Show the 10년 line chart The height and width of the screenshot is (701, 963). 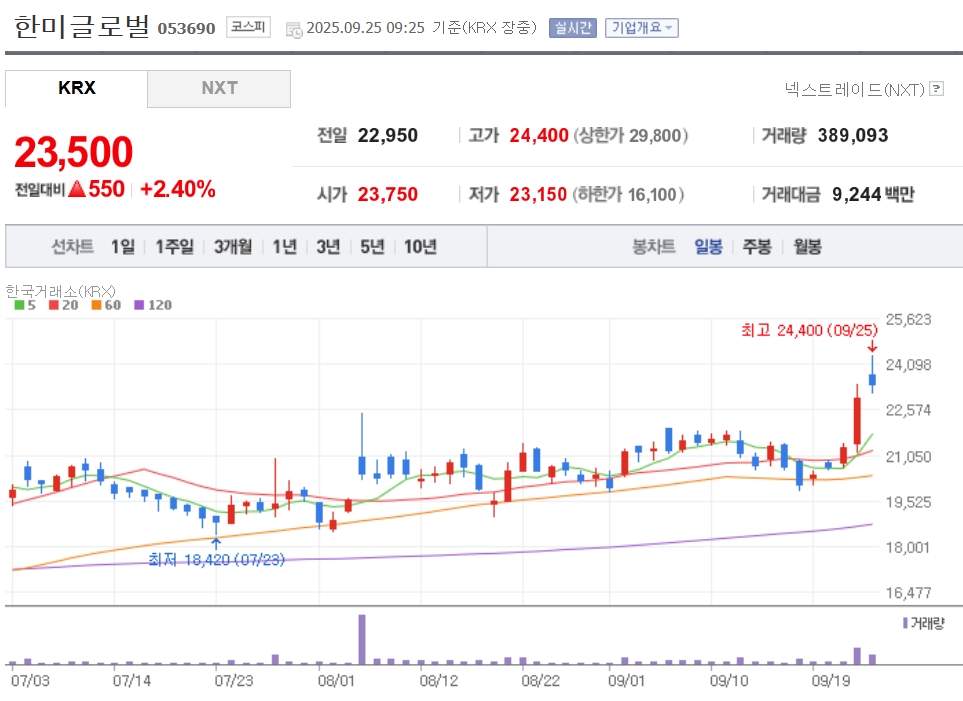coord(420,246)
